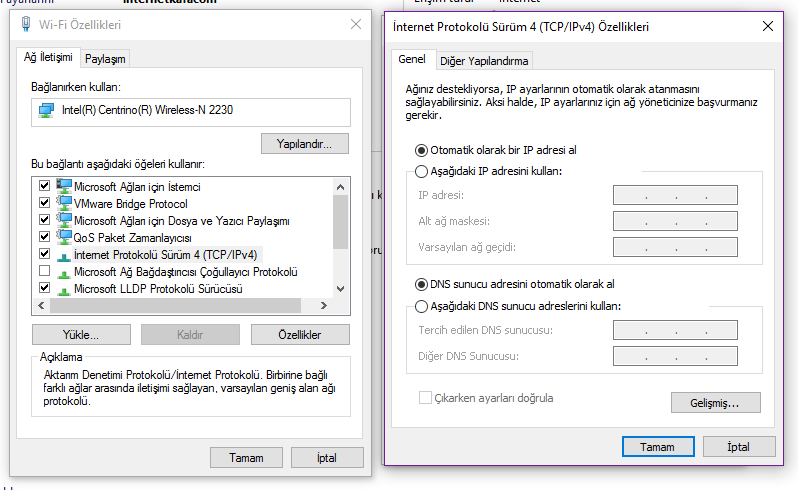The width and height of the screenshot is (798, 490).
Task: Check the 'Çıkarken ayarları doğrula' checkbox
Action: [425, 398]
